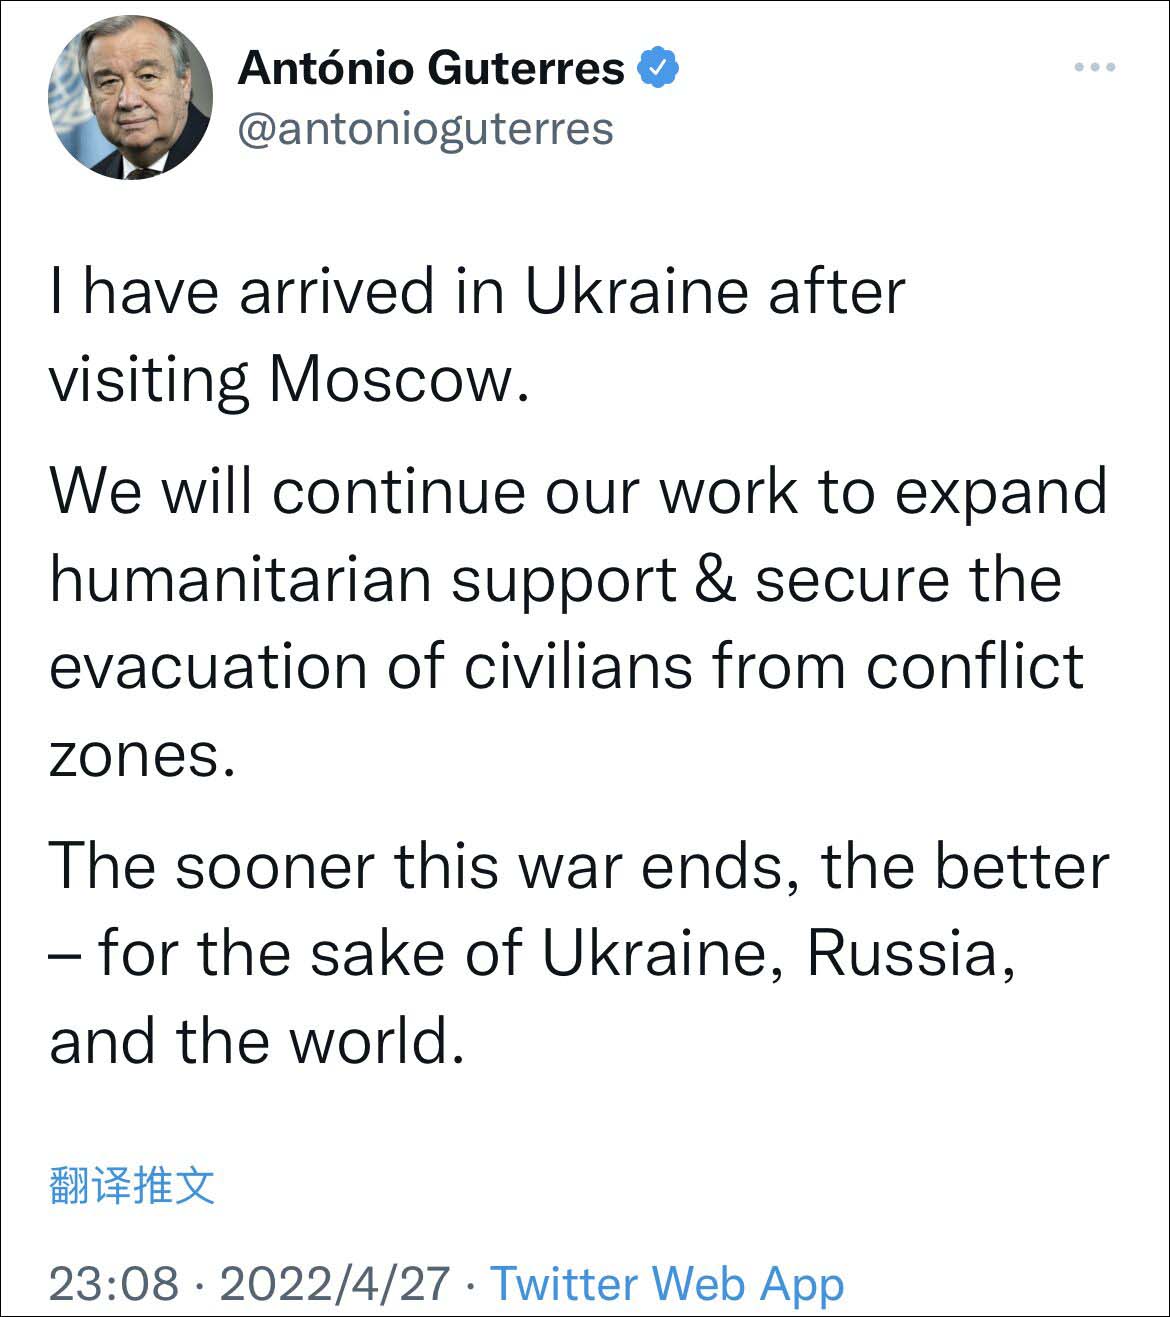The image size is (1170, 1317).
Task: Click the word "humanitarian" in the tweet
Action: (x=240, y=579)
